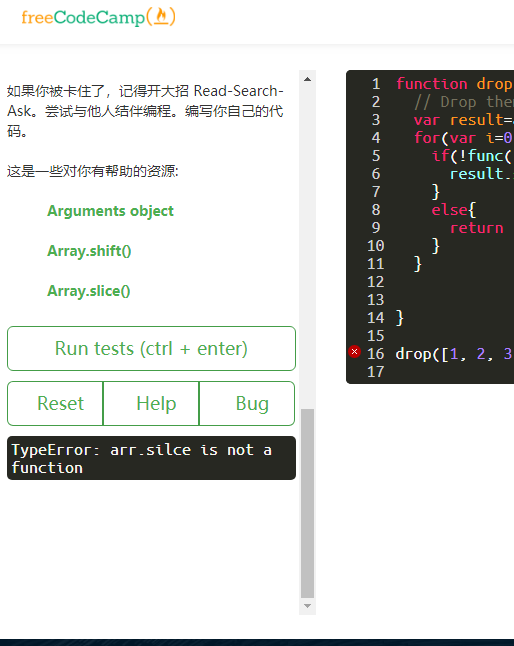Click the instructions panel scrollbar thumb
The width and height of the screenshot is (514, 646).
pyautogui.click(x=307, y=503)
